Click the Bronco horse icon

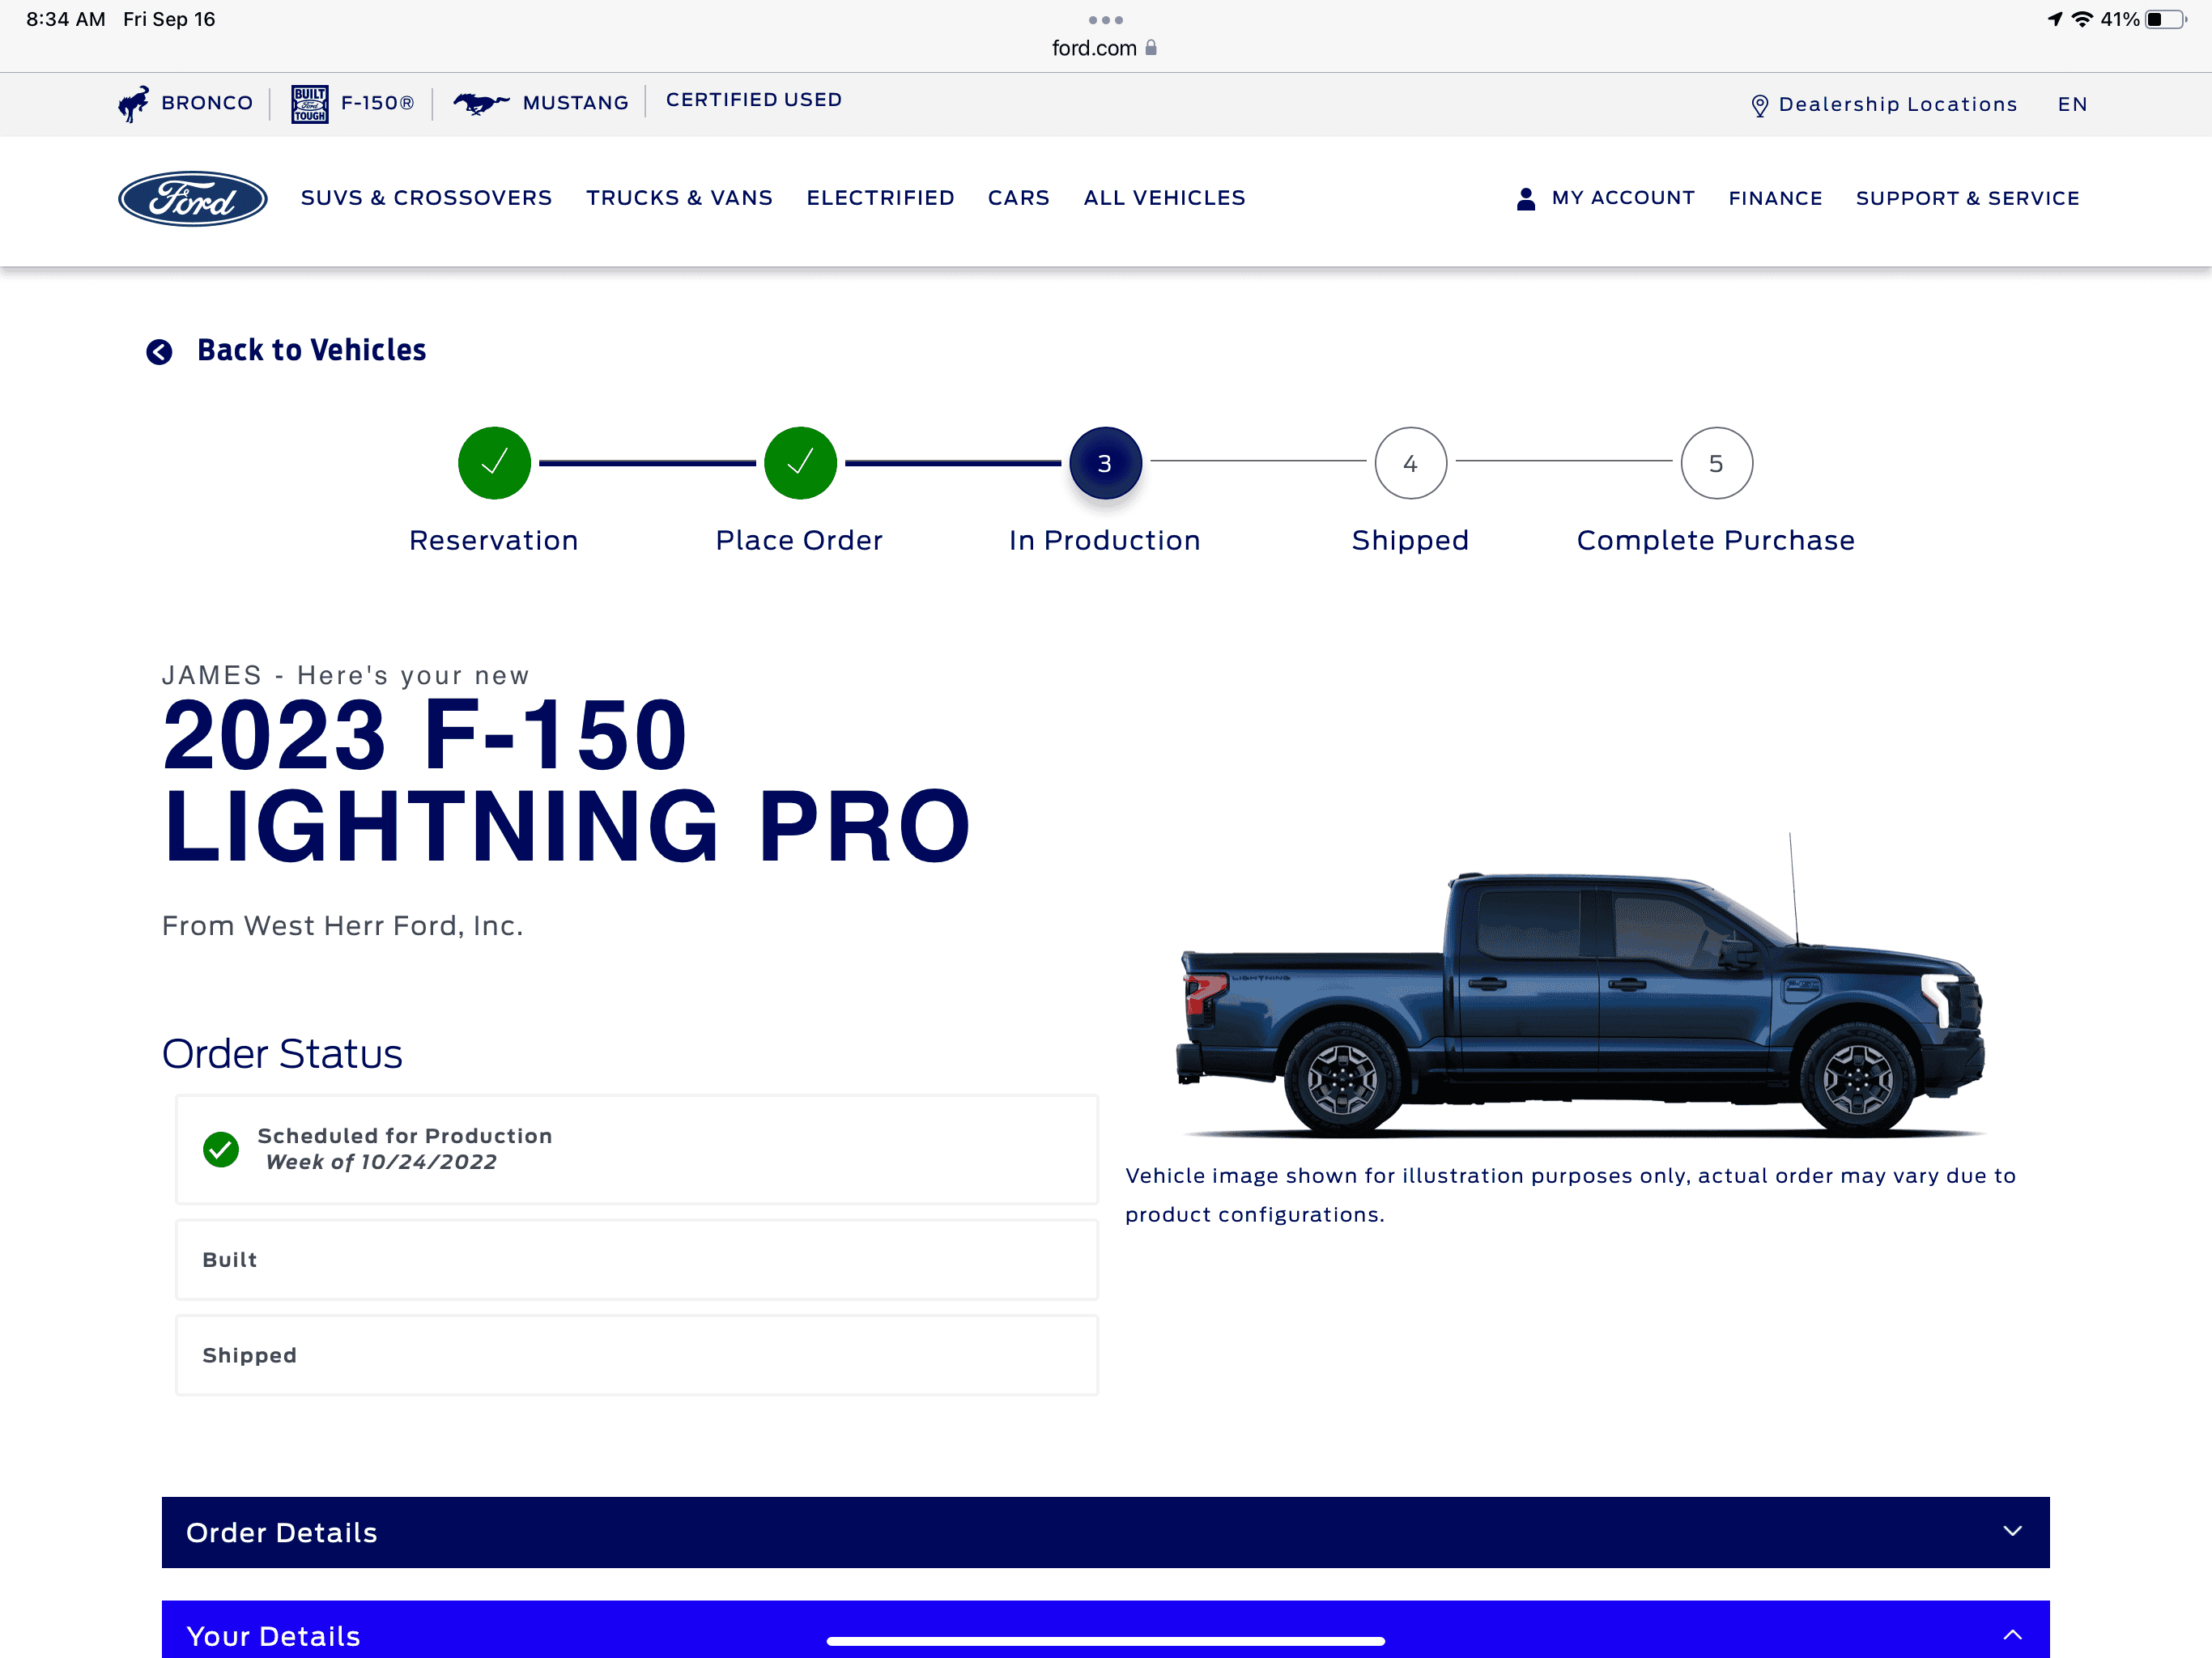tap(133, 103)
